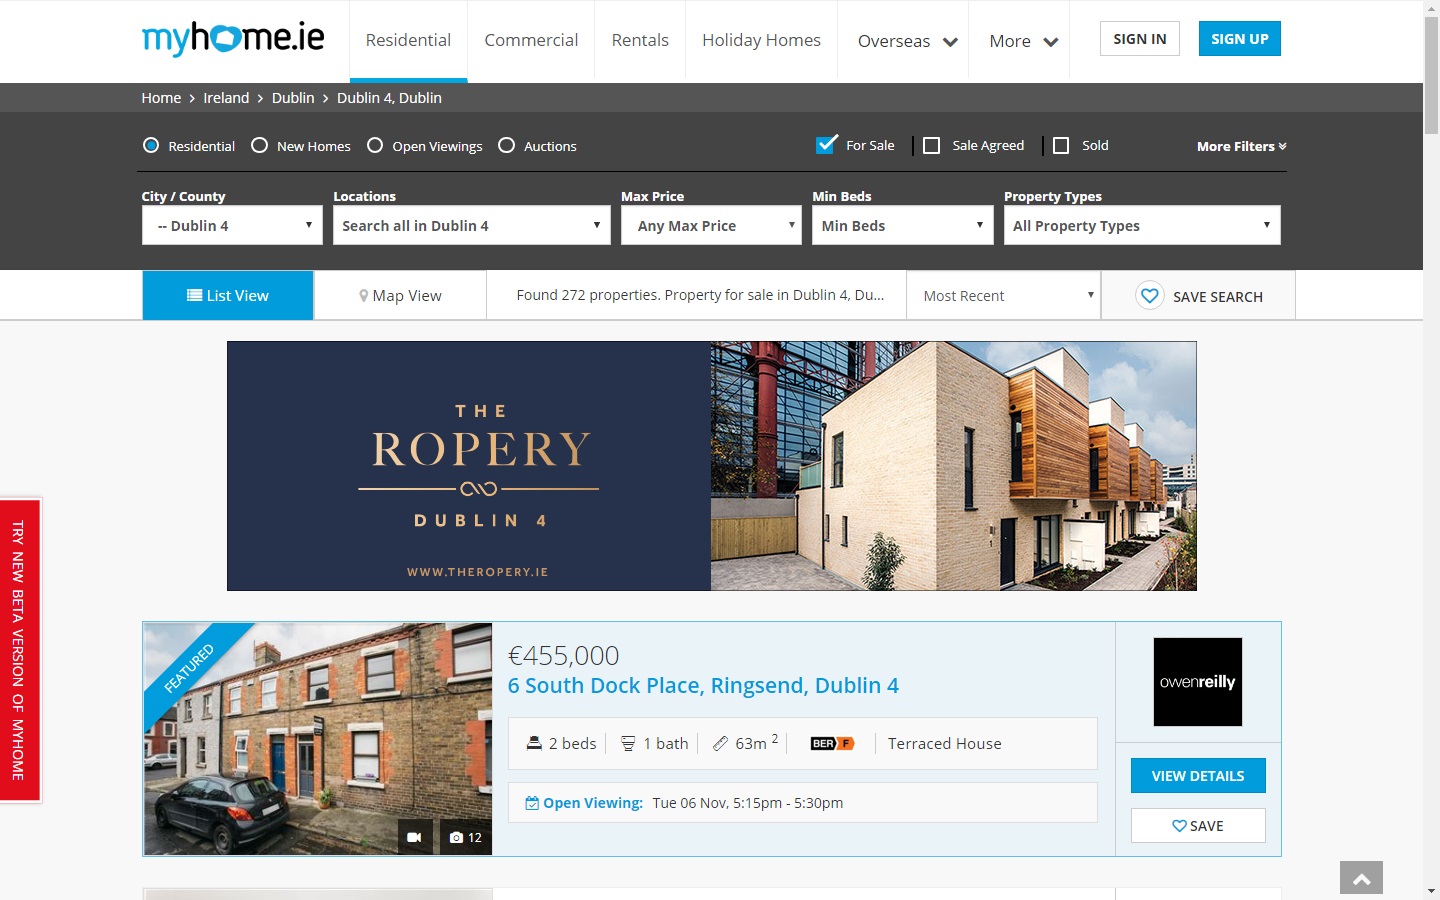Viewport: 1440px width, 900px height.
Task: Select the Residential radio button
Action: pyautogui.click(x=151, y=145)
